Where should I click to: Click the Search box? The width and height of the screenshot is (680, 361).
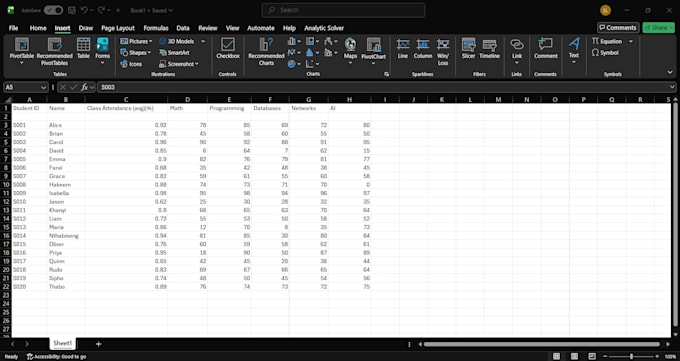pos(343,10)
